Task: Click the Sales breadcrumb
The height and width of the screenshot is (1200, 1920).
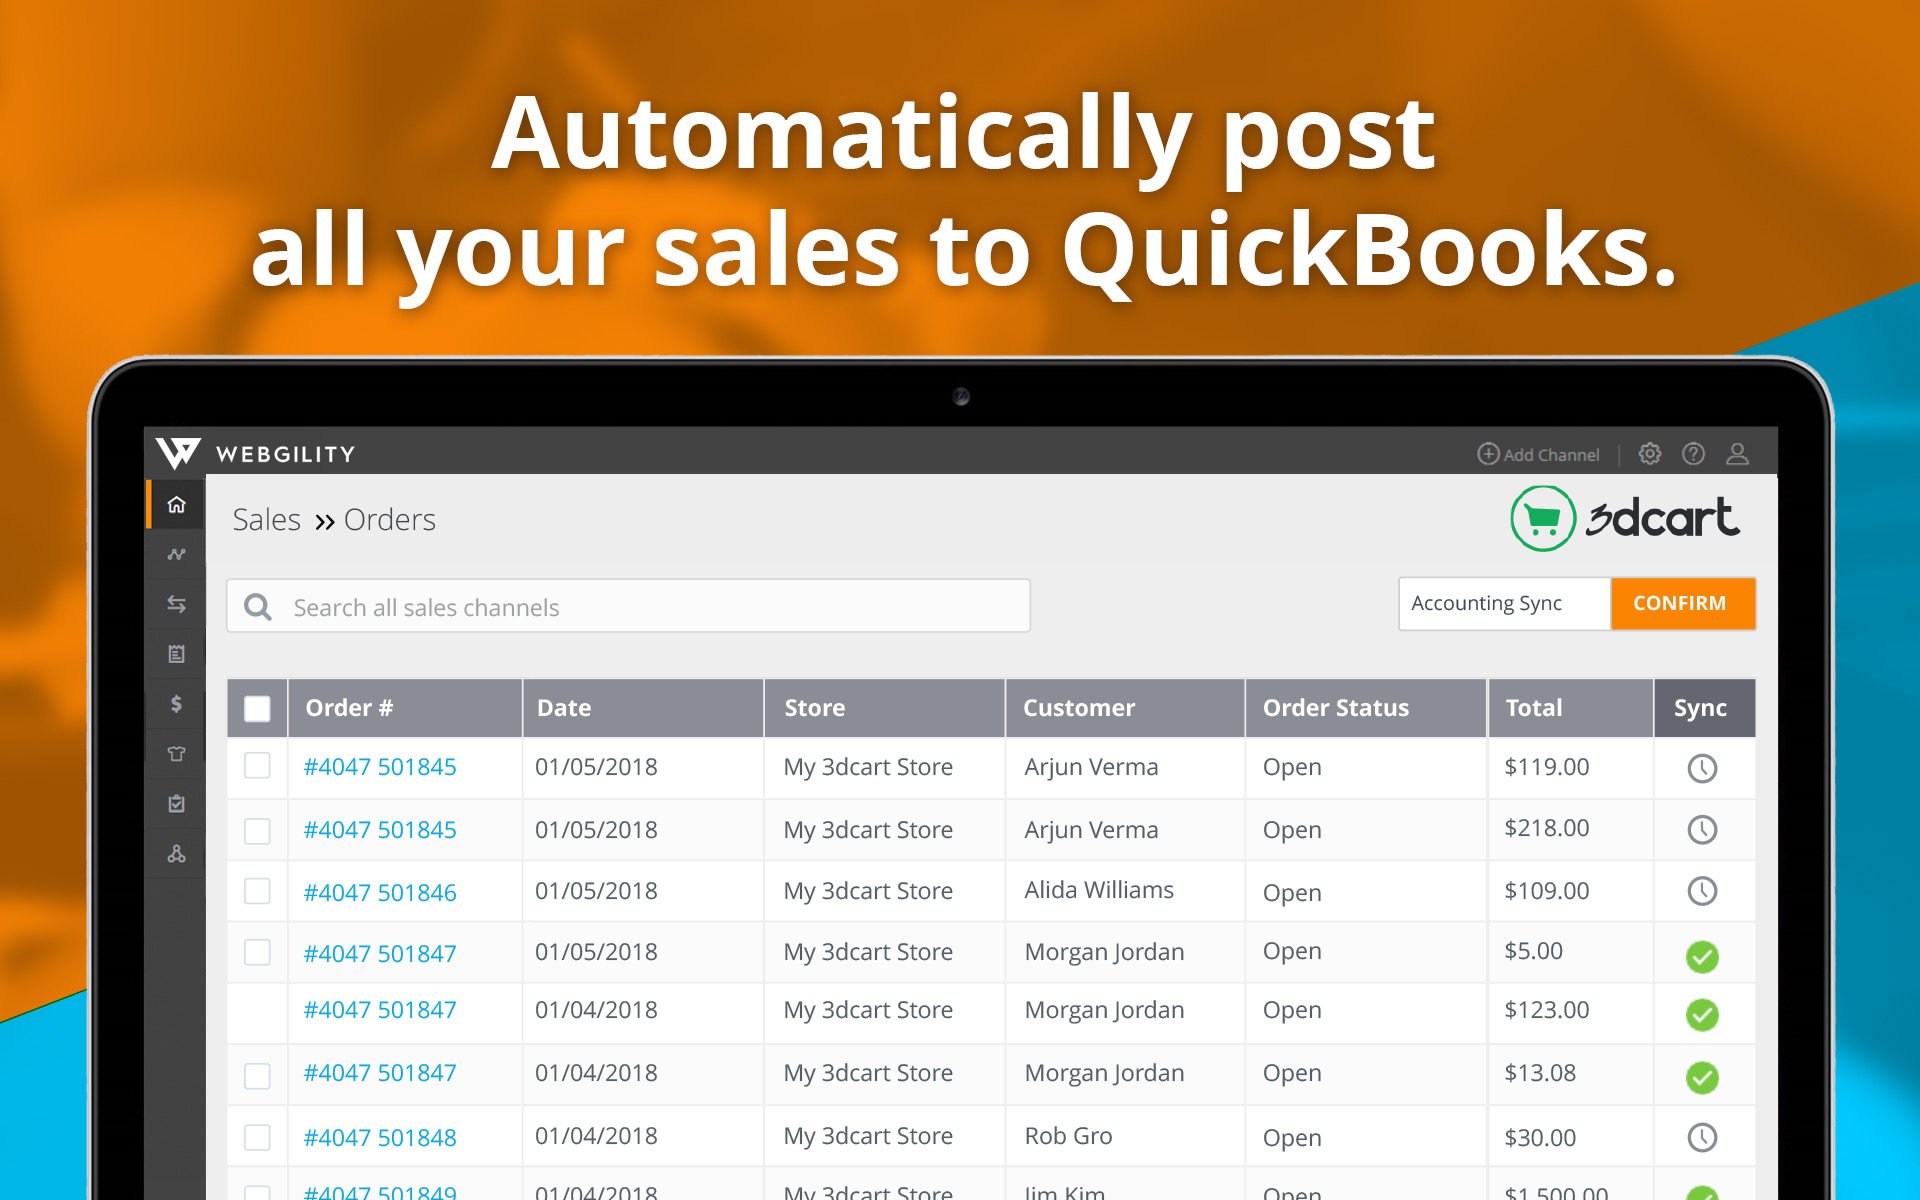Action: 266,520
